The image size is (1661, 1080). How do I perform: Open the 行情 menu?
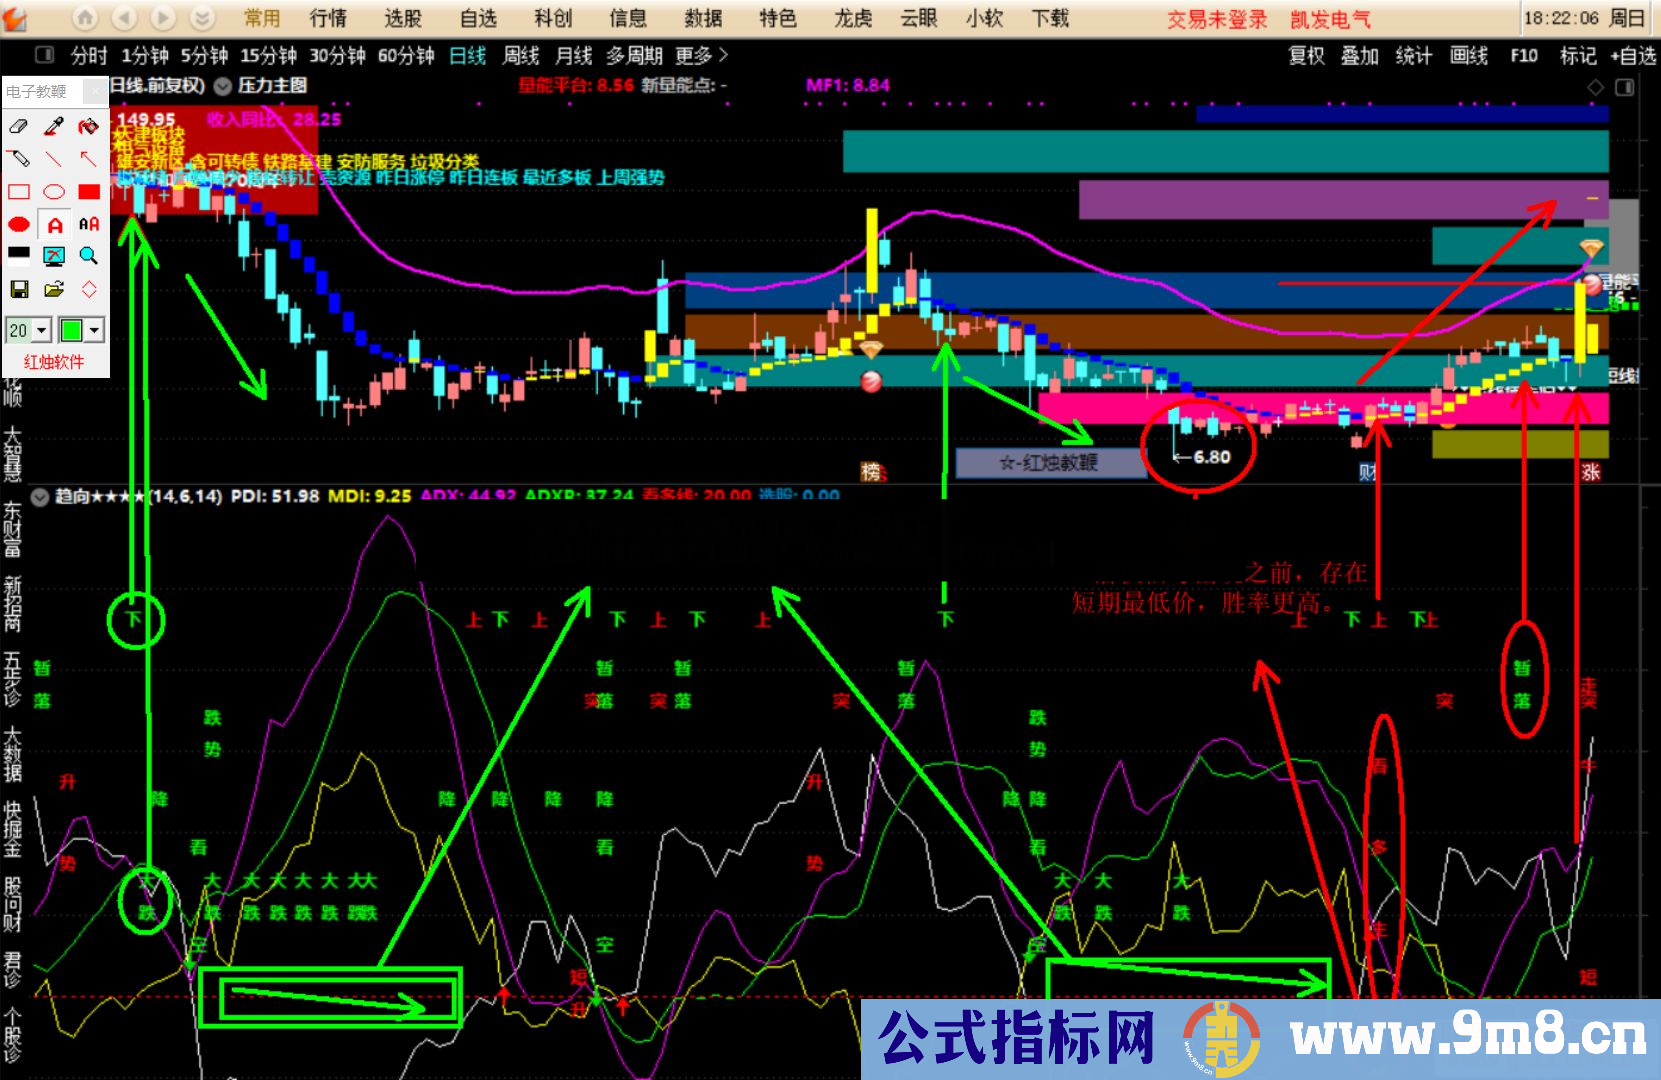tap(327, 18)
